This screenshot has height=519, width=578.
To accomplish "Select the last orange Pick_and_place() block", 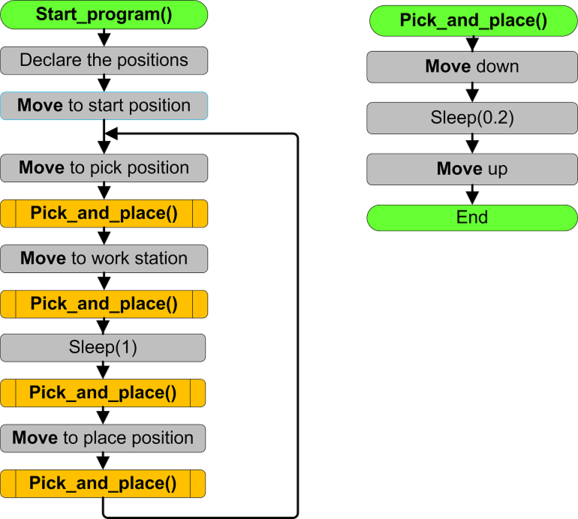I will click(x=103, y=484).
